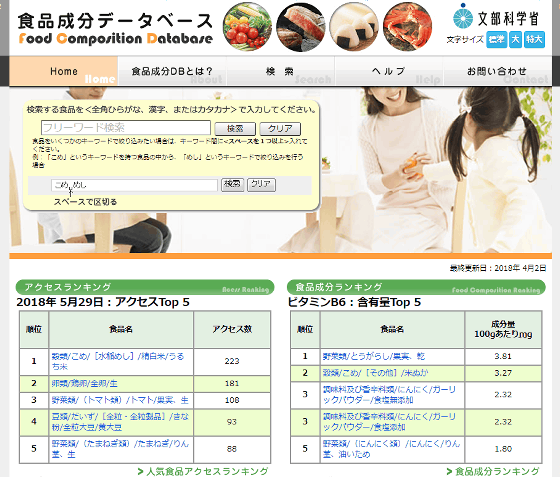Viewport: 560px width, 477px height.
Task: Click the 3.27 component value cell
Action: click(x=503, y=373)
